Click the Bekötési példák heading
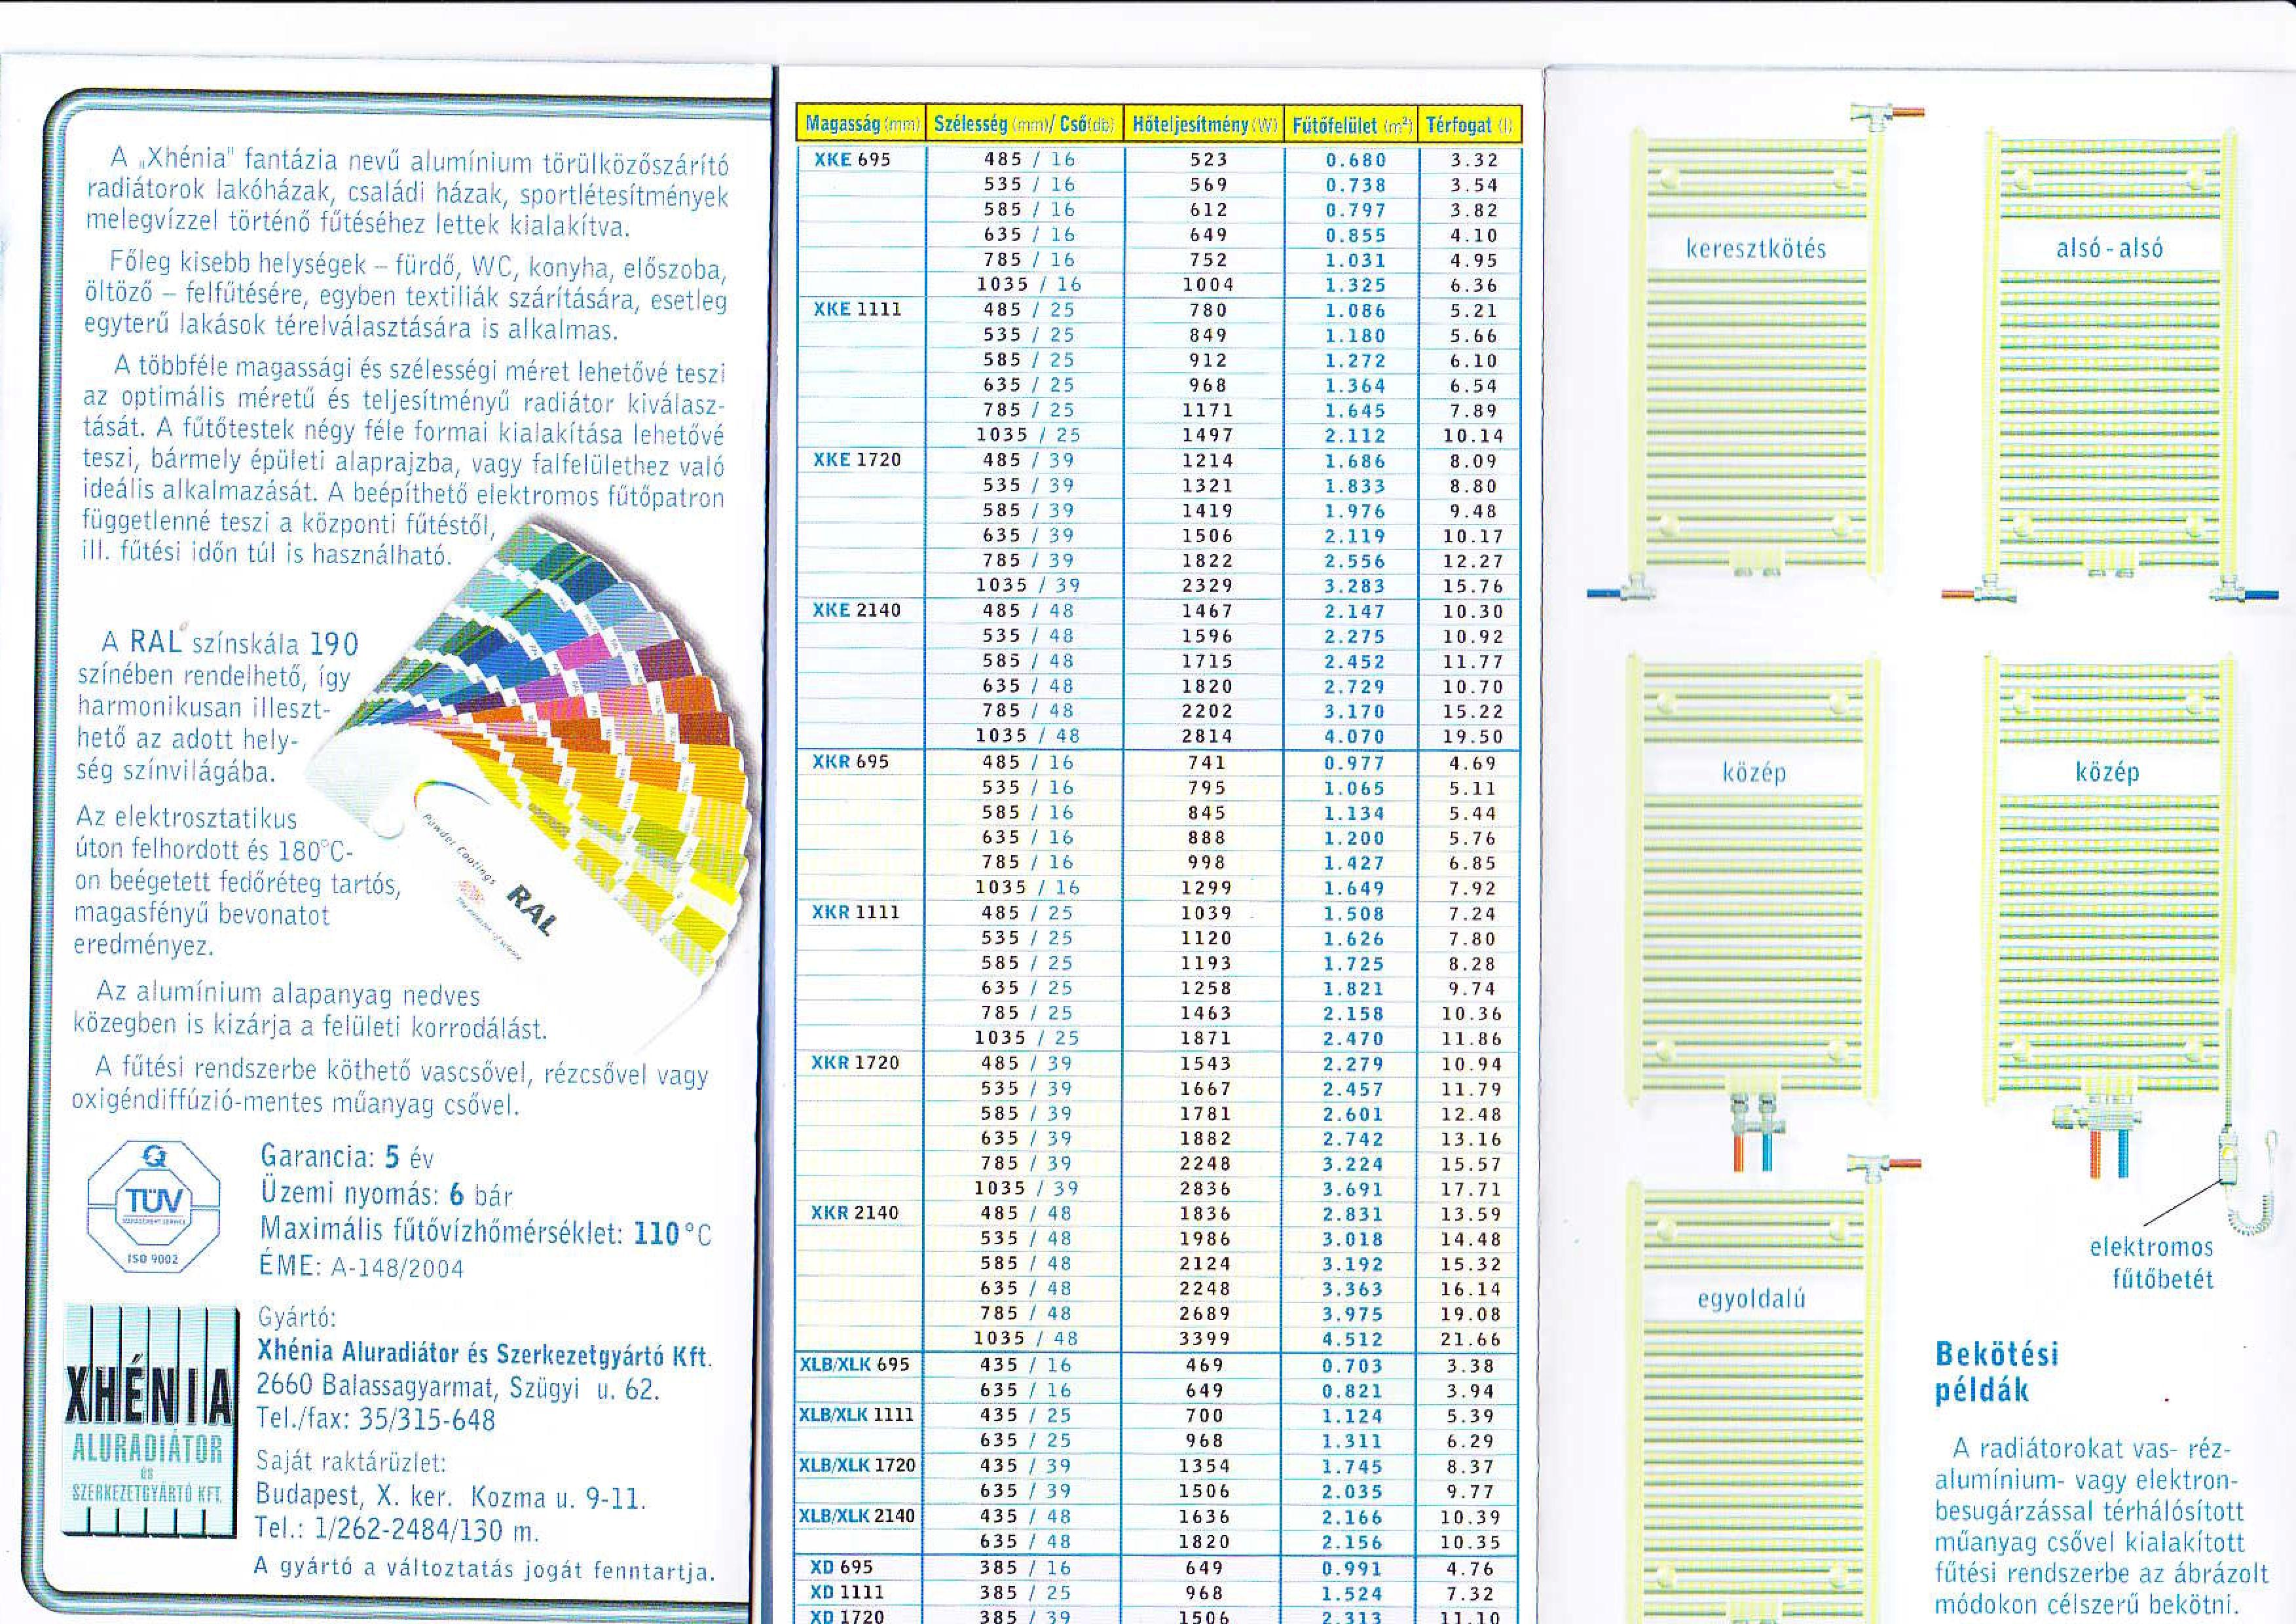The height and width of the screenshot is (1624, 2296). 1996,1373
